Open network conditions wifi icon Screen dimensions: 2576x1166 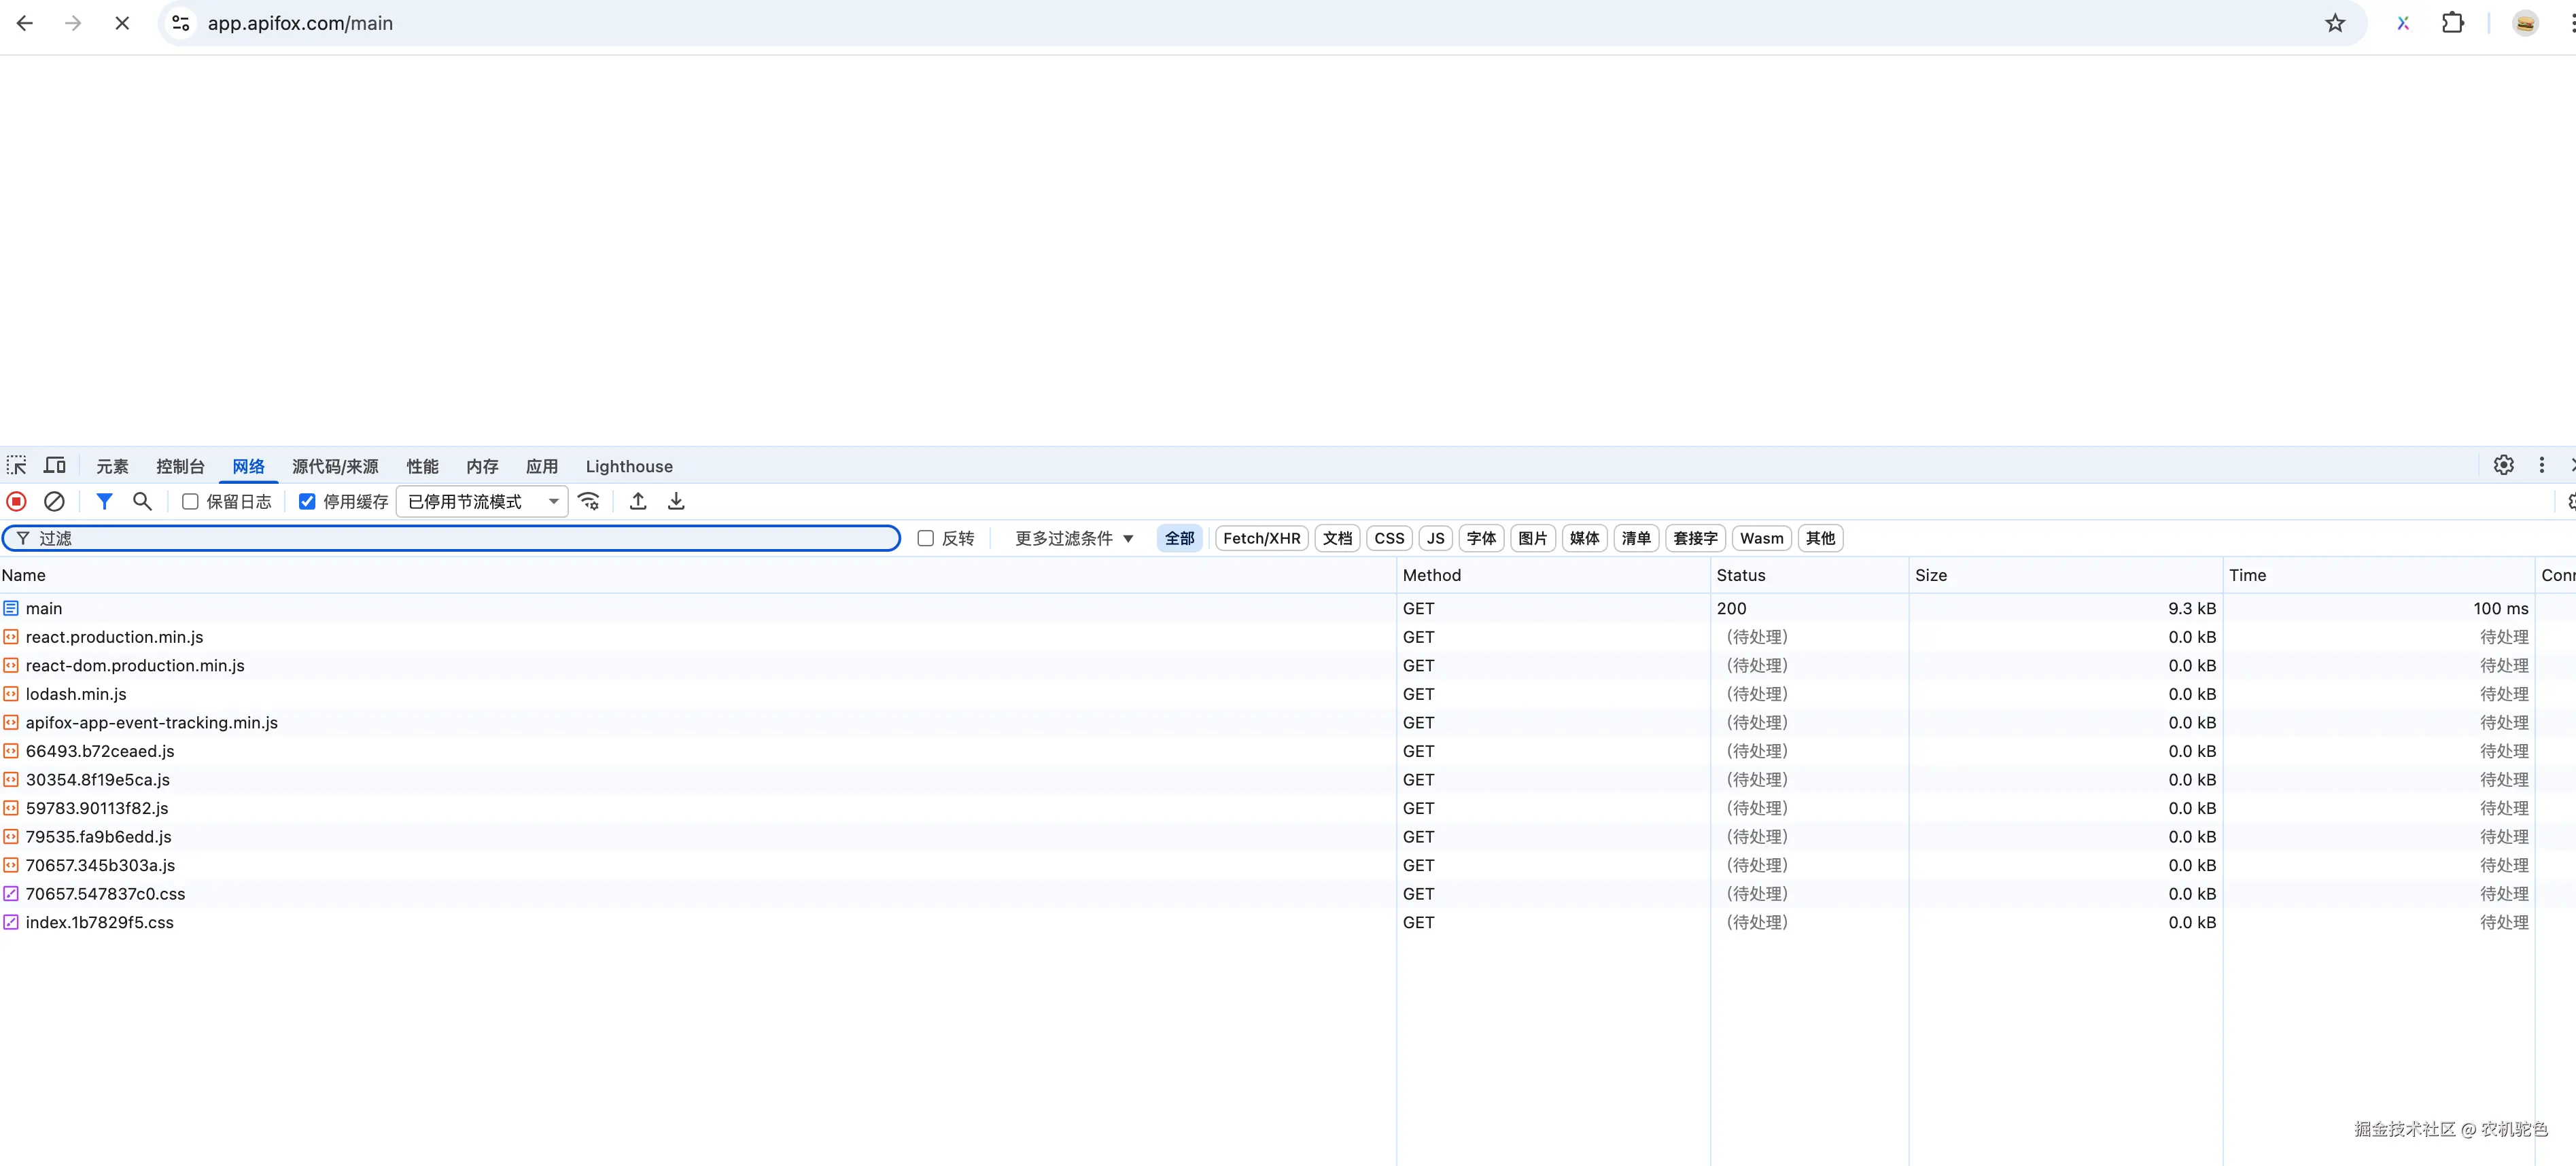pyautogui.click(x=589, y=501)
